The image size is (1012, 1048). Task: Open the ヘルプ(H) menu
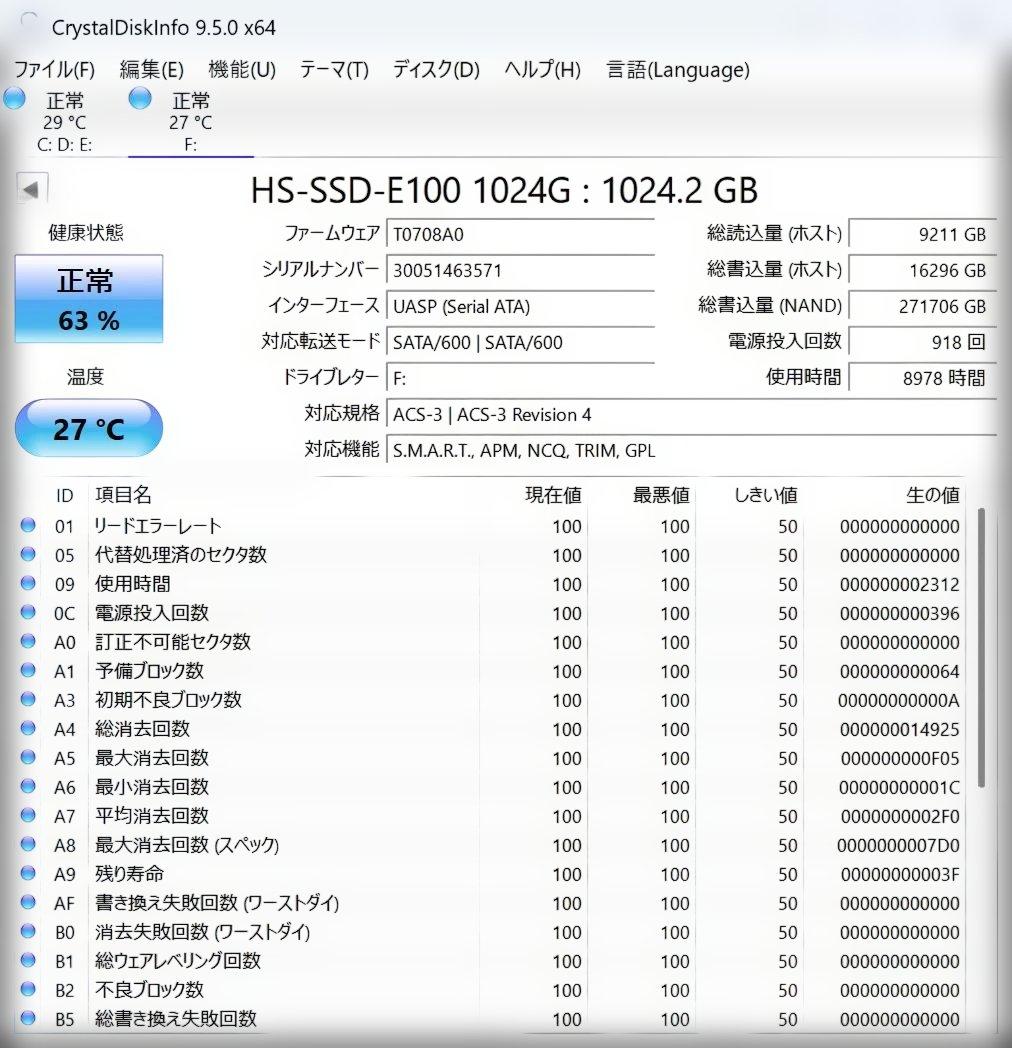point(542,70)
